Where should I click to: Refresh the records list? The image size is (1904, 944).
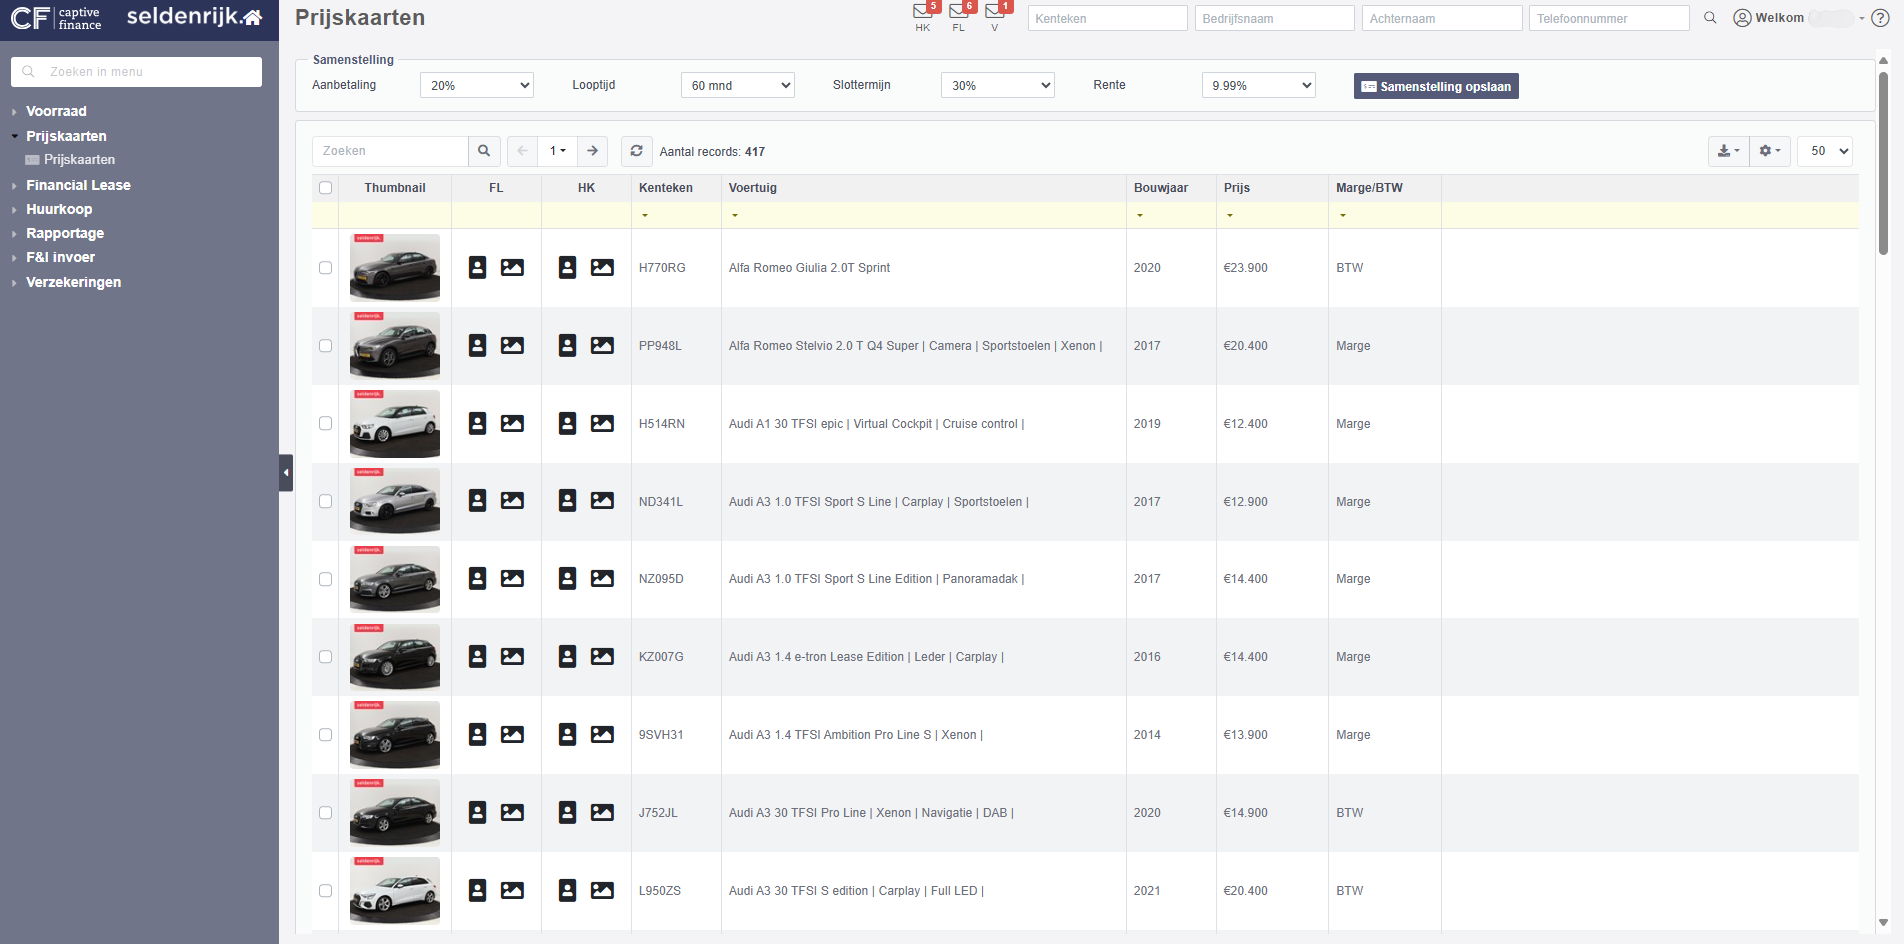636,151
